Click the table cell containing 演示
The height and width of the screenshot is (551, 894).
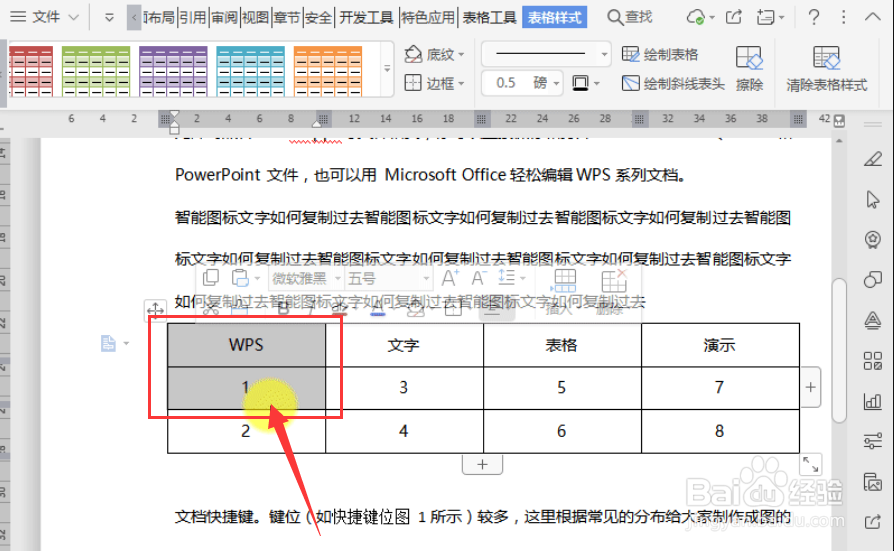pos(720,345)
